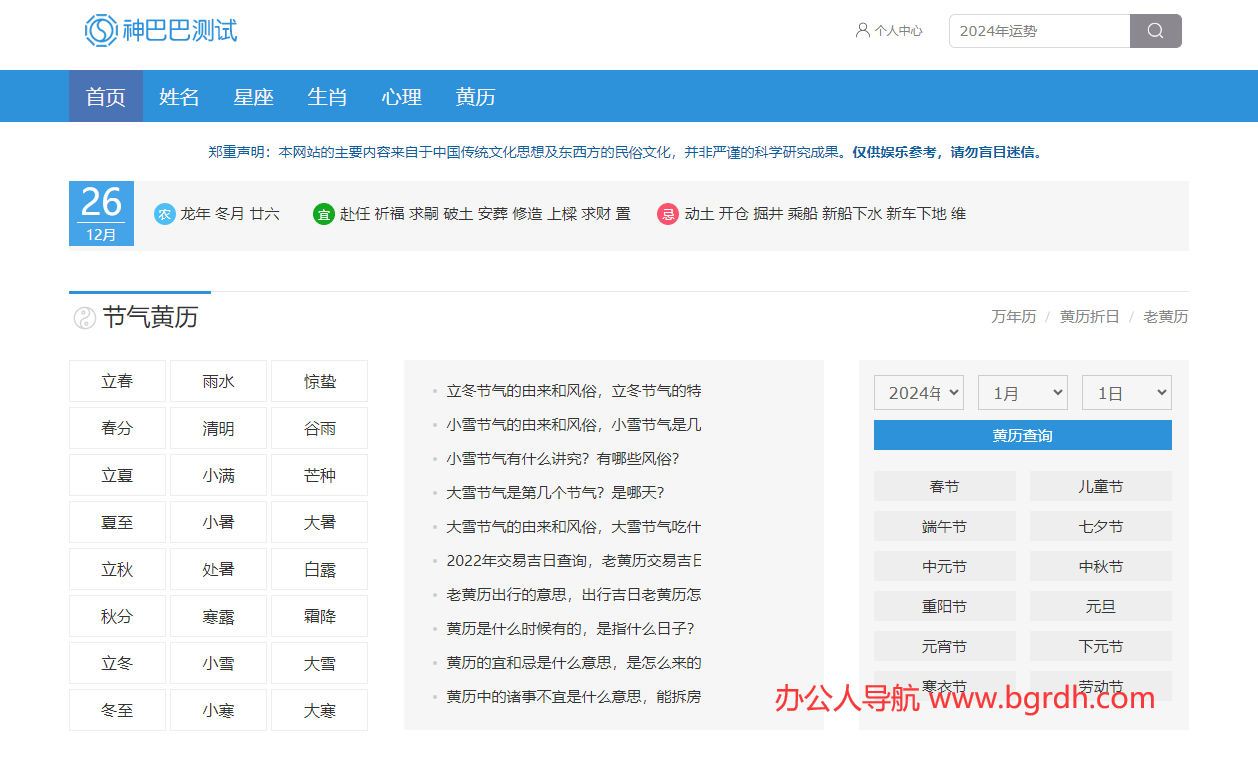Switch to the 黄历 navigation tab
Image resolution: width=1258 pixels, height=757 pixels.
(x=475, y=97)
